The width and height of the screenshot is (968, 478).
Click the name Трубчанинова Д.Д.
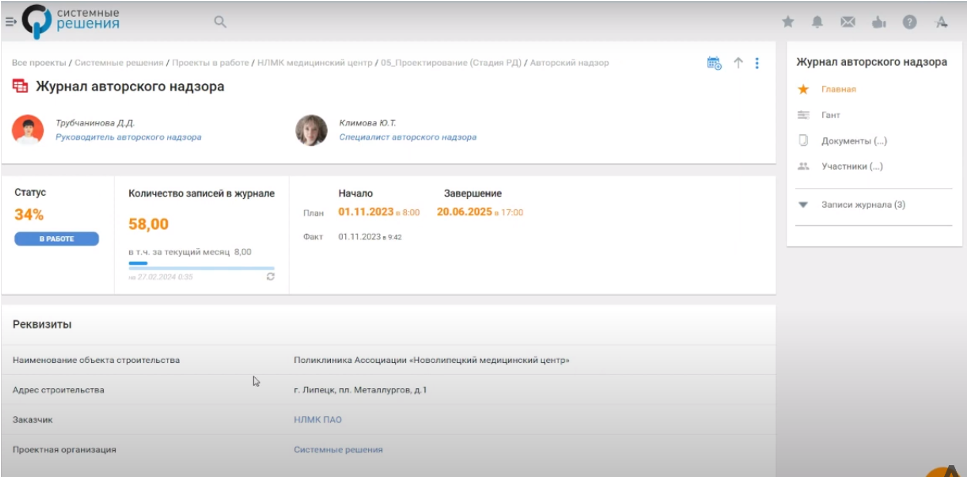pos(95,123)
